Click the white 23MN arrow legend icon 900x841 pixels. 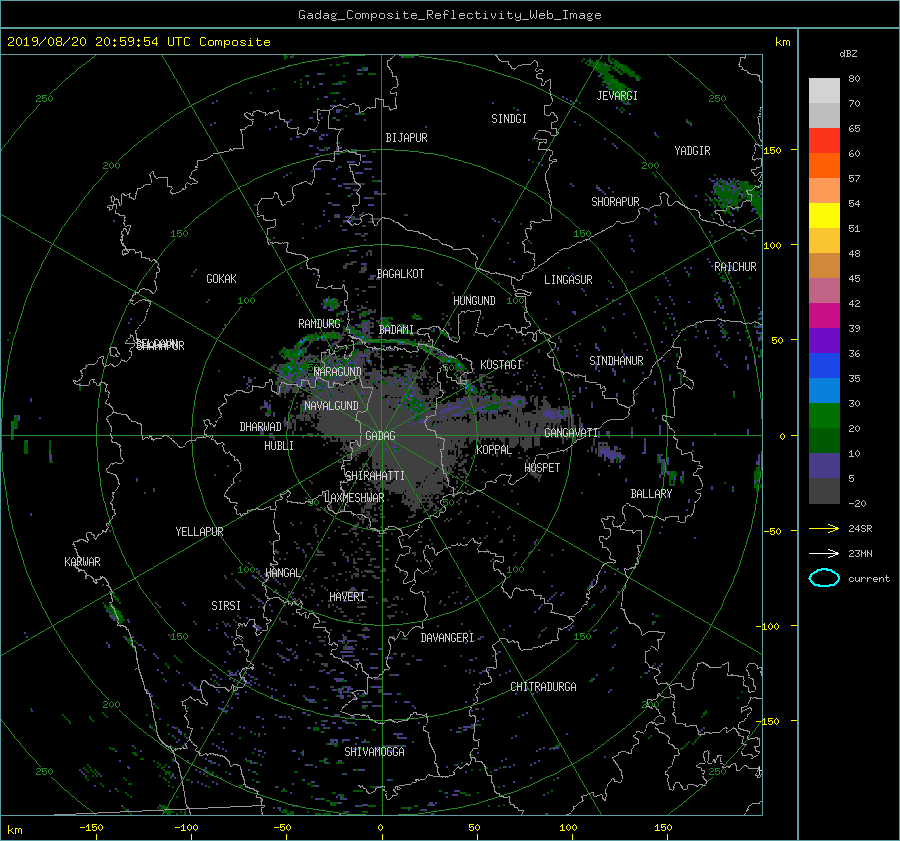(x=824, y=553)
